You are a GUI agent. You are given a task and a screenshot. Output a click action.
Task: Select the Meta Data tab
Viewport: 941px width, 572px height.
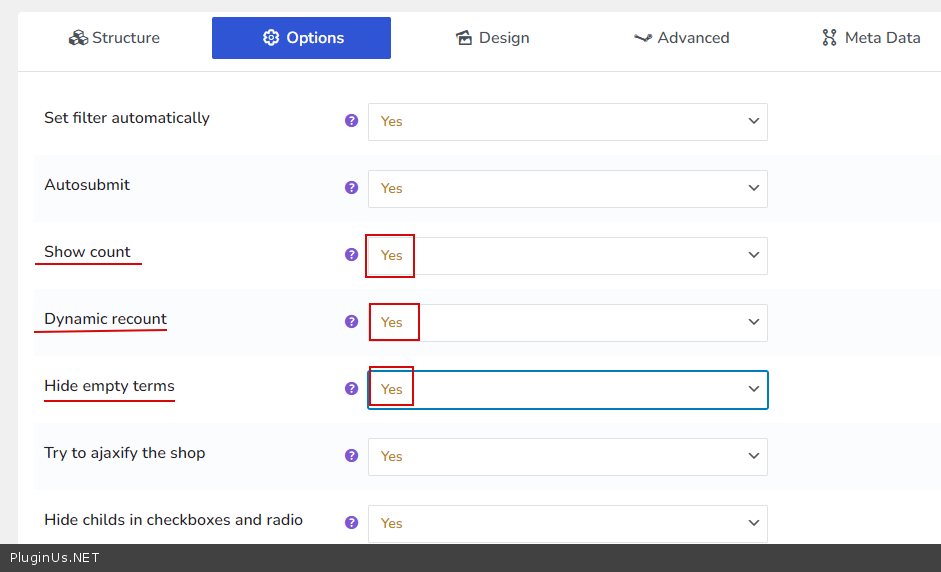[x=870, y=38]
